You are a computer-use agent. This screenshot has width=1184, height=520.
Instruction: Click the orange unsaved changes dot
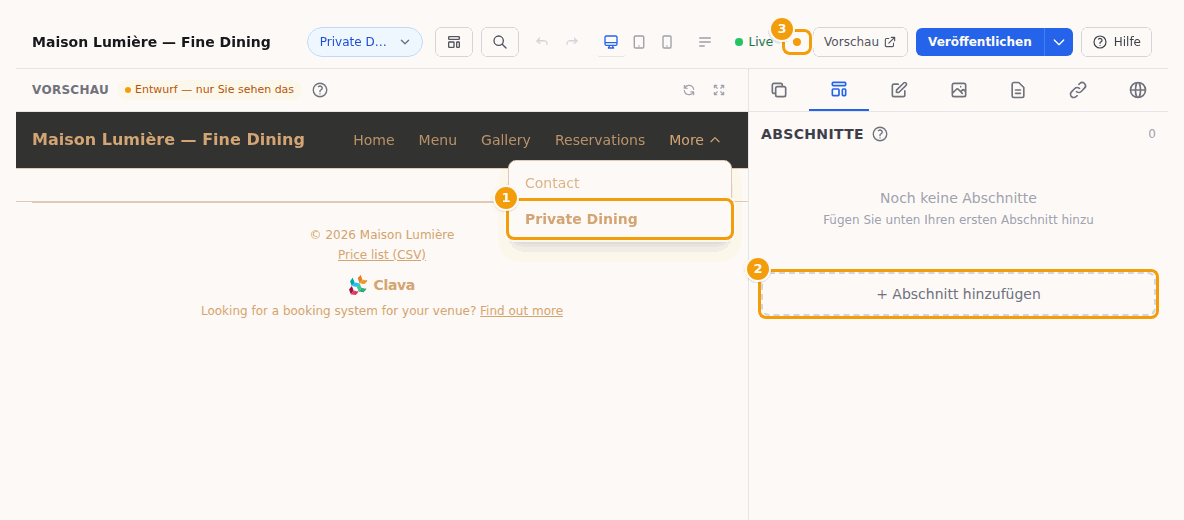coord(797,42)
